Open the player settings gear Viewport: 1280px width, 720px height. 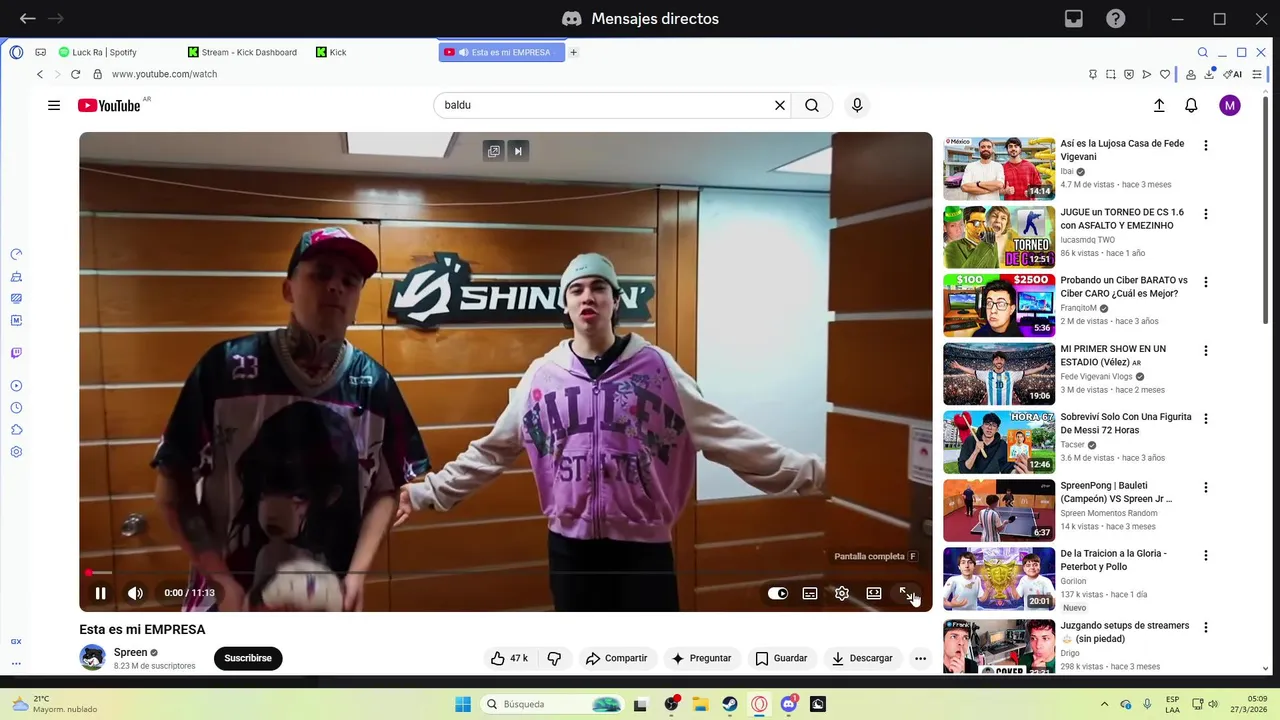pyautogui.click(x=842, y=593)
